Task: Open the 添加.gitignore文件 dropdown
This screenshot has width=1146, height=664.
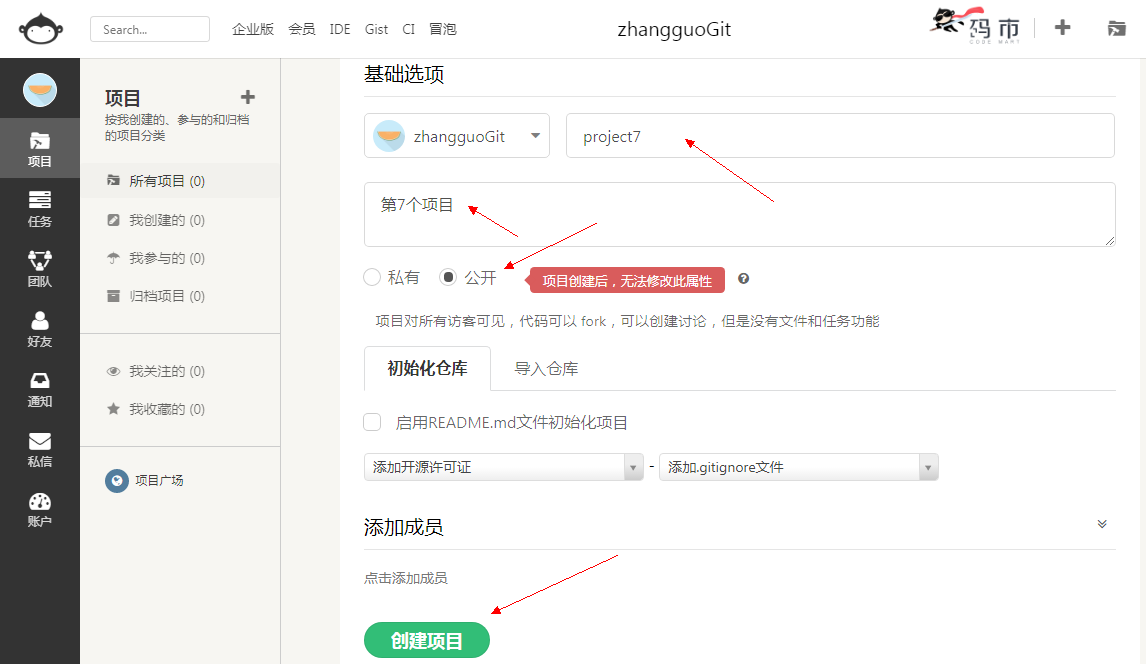Action: point(798,467)
